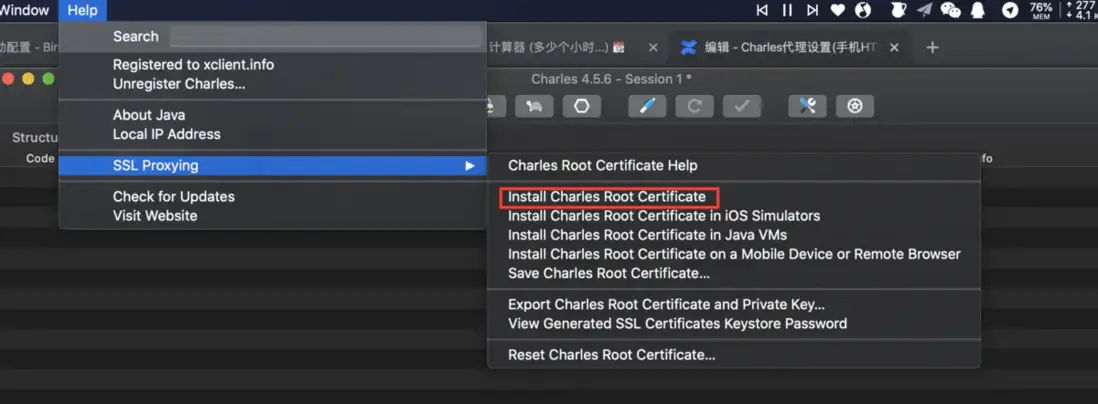Skip to next track in menu bar
The width and height of the screenshot is (1098, 404).
pos(812,10)
